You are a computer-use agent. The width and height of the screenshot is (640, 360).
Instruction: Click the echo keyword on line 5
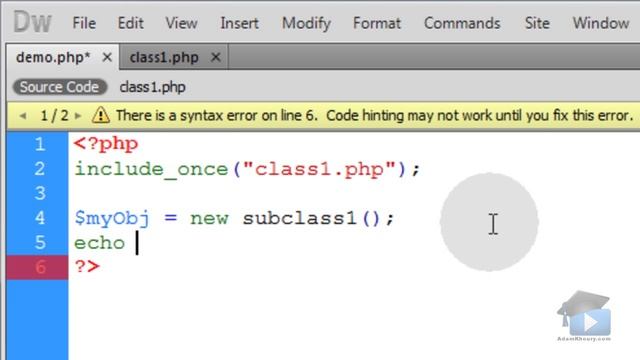99,243
